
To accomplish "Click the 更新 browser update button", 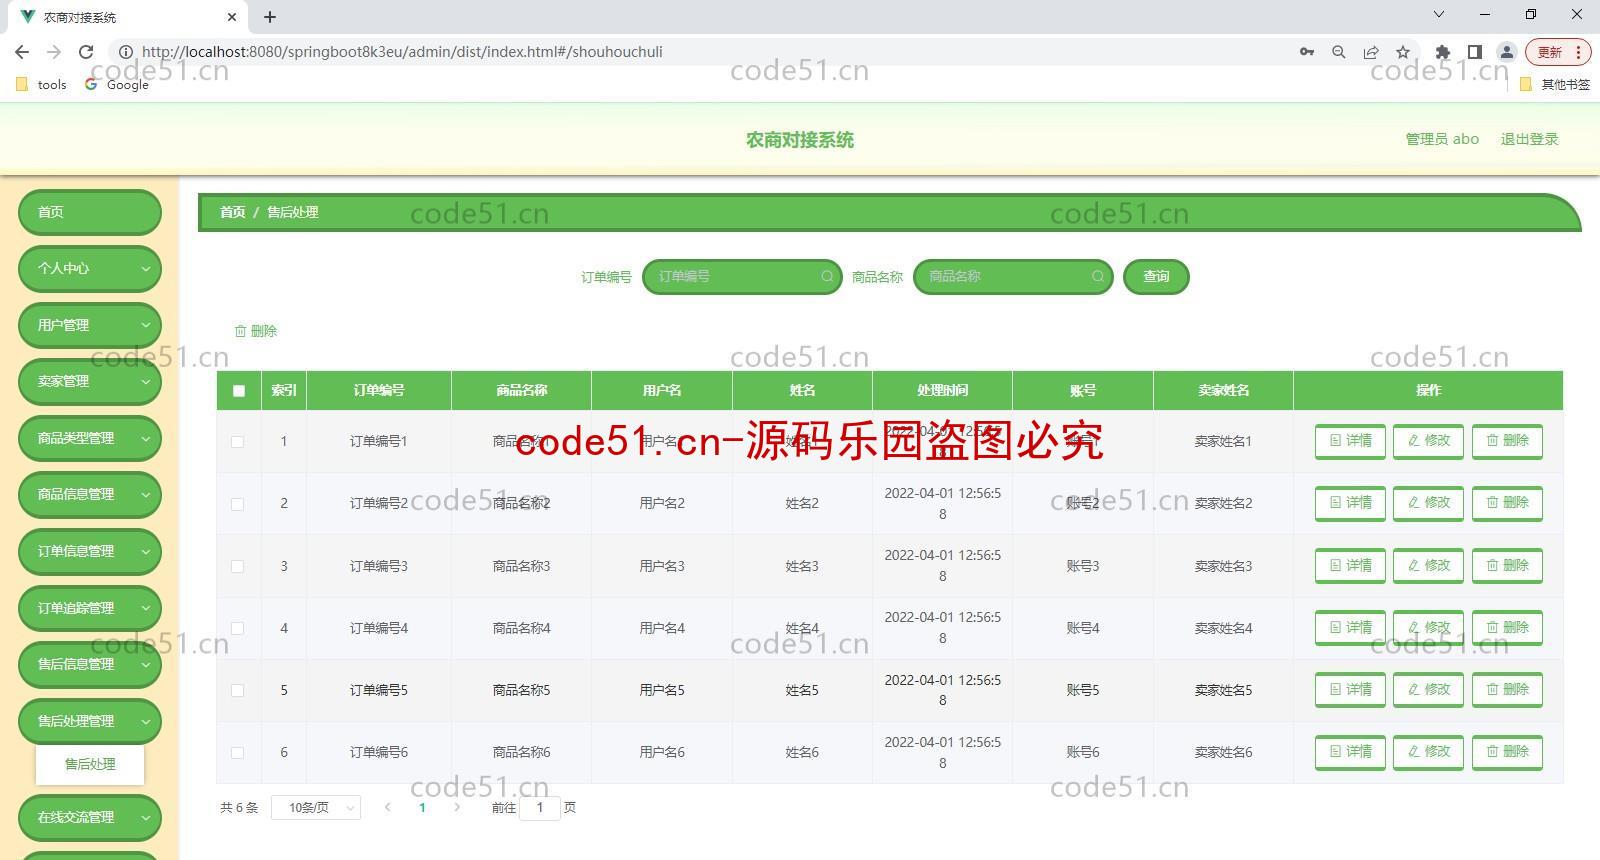I will [x=1557, y=52].
